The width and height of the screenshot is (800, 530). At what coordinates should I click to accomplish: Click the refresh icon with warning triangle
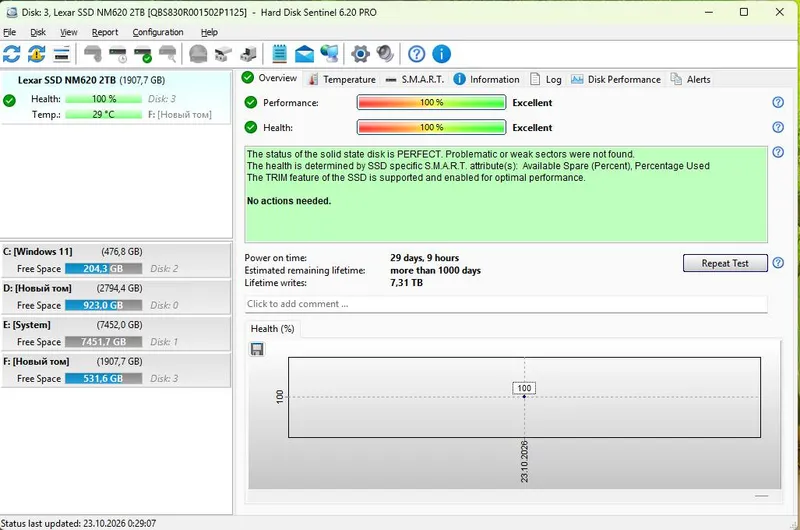(36, 54)
